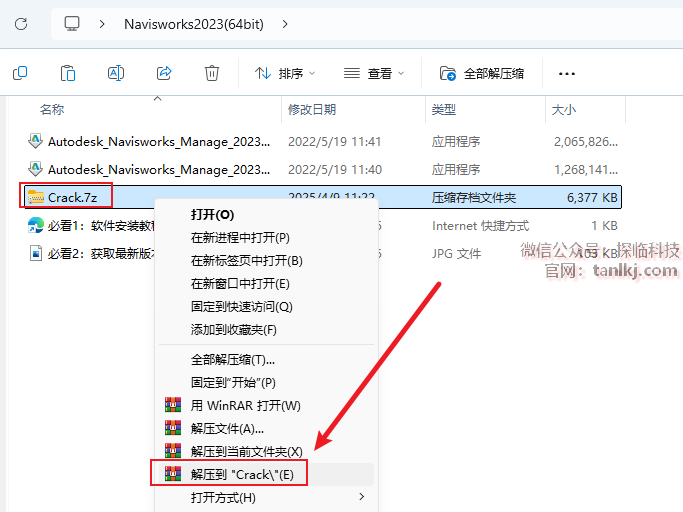Choose 解压到当前文件夹(X)
The width and height of the screenshot is (683, 512).
pos(247,451)
